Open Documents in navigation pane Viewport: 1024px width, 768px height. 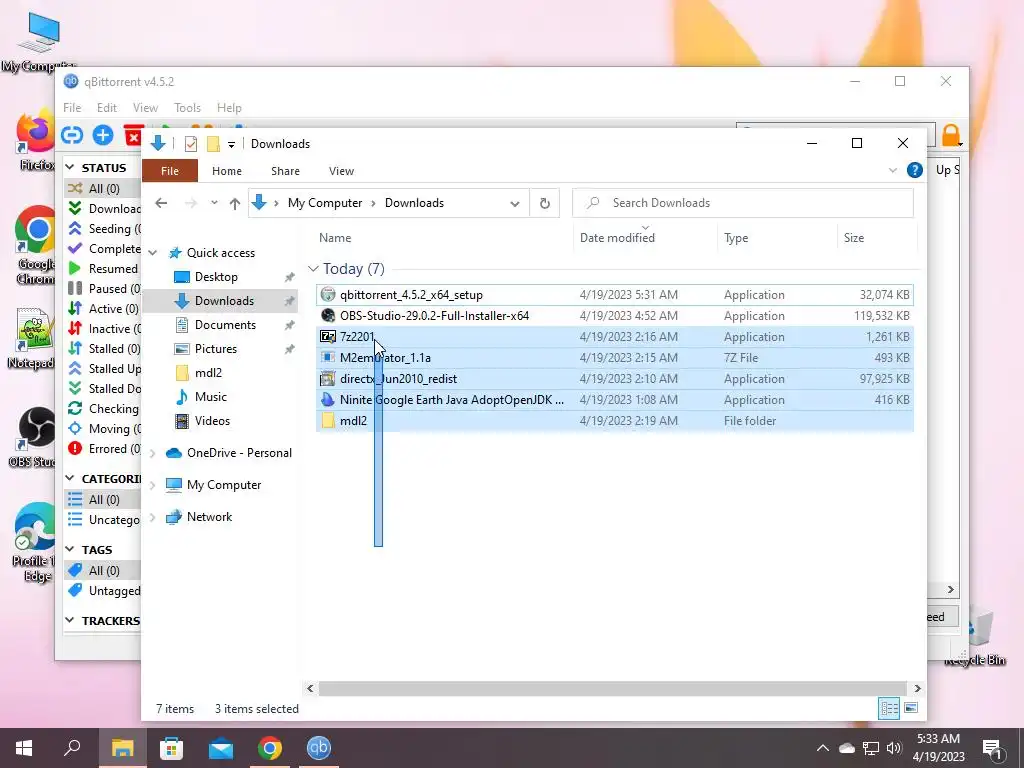point(225,325)
